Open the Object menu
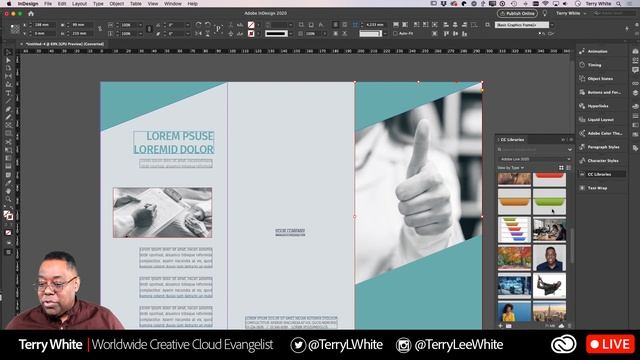The width and height of the screenshot is (640, 360). (x=116, y=4)
